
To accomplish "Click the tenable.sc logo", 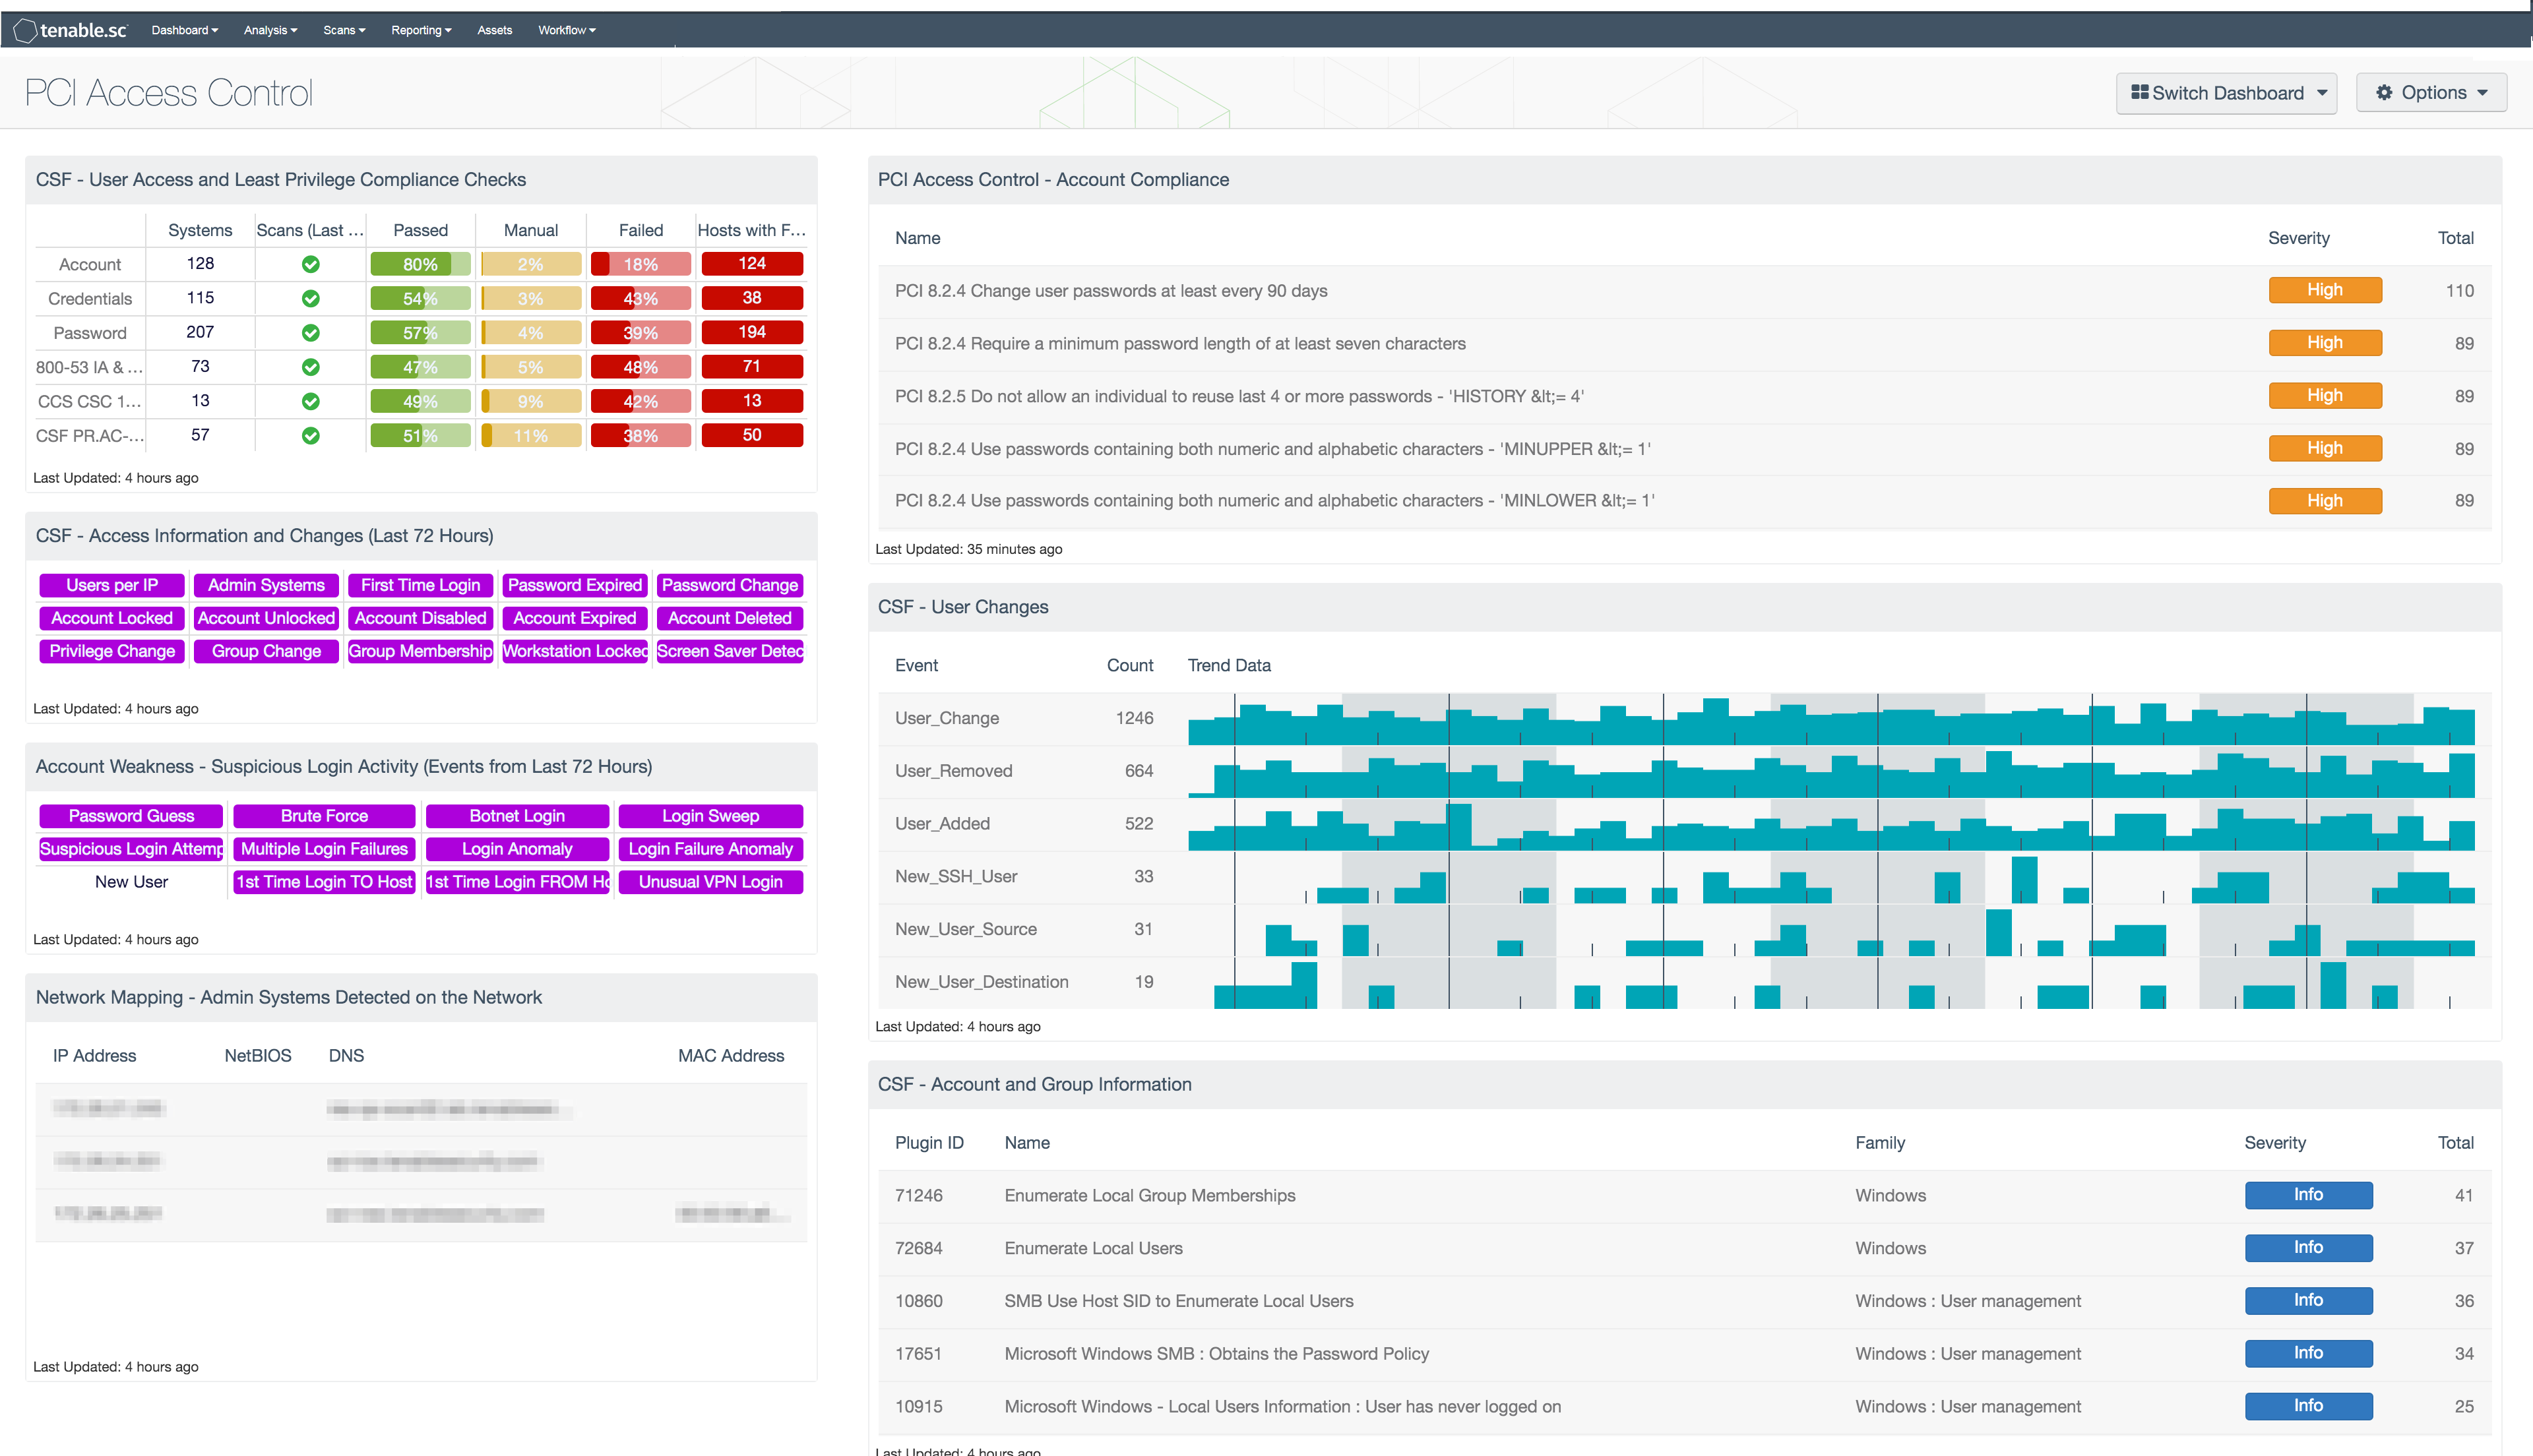I will coord(71,30).
